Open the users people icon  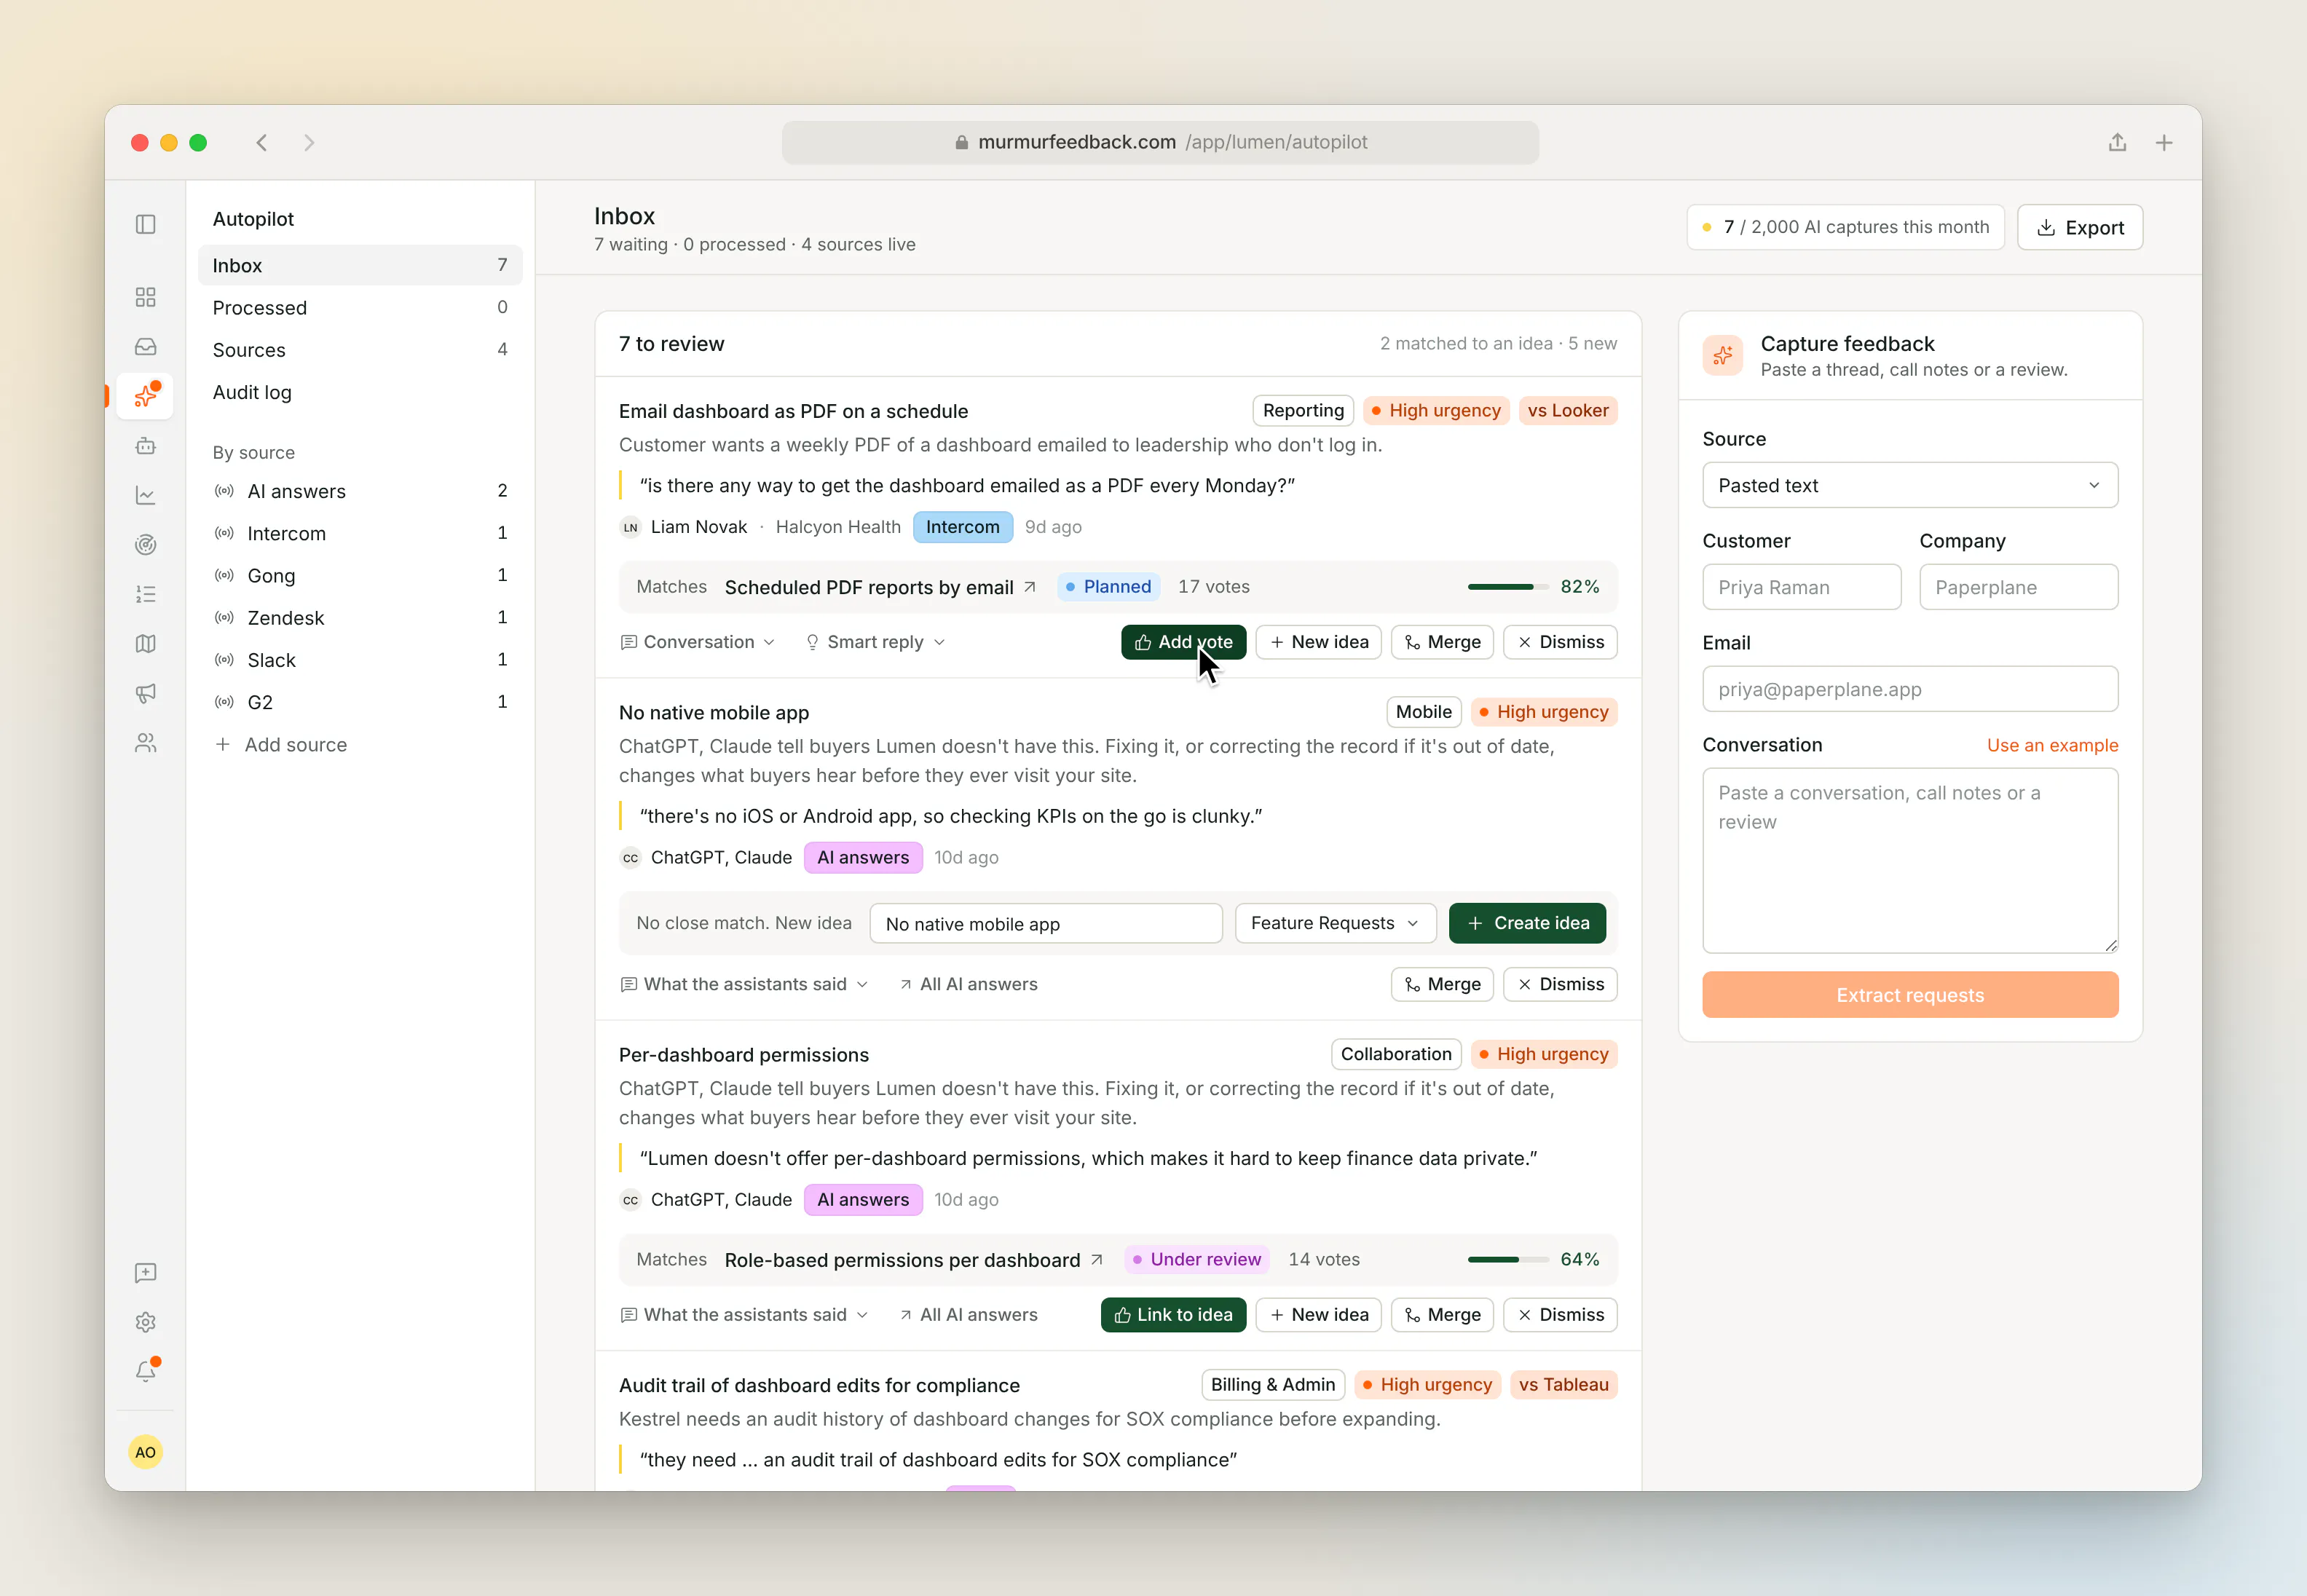pos(145,743)
